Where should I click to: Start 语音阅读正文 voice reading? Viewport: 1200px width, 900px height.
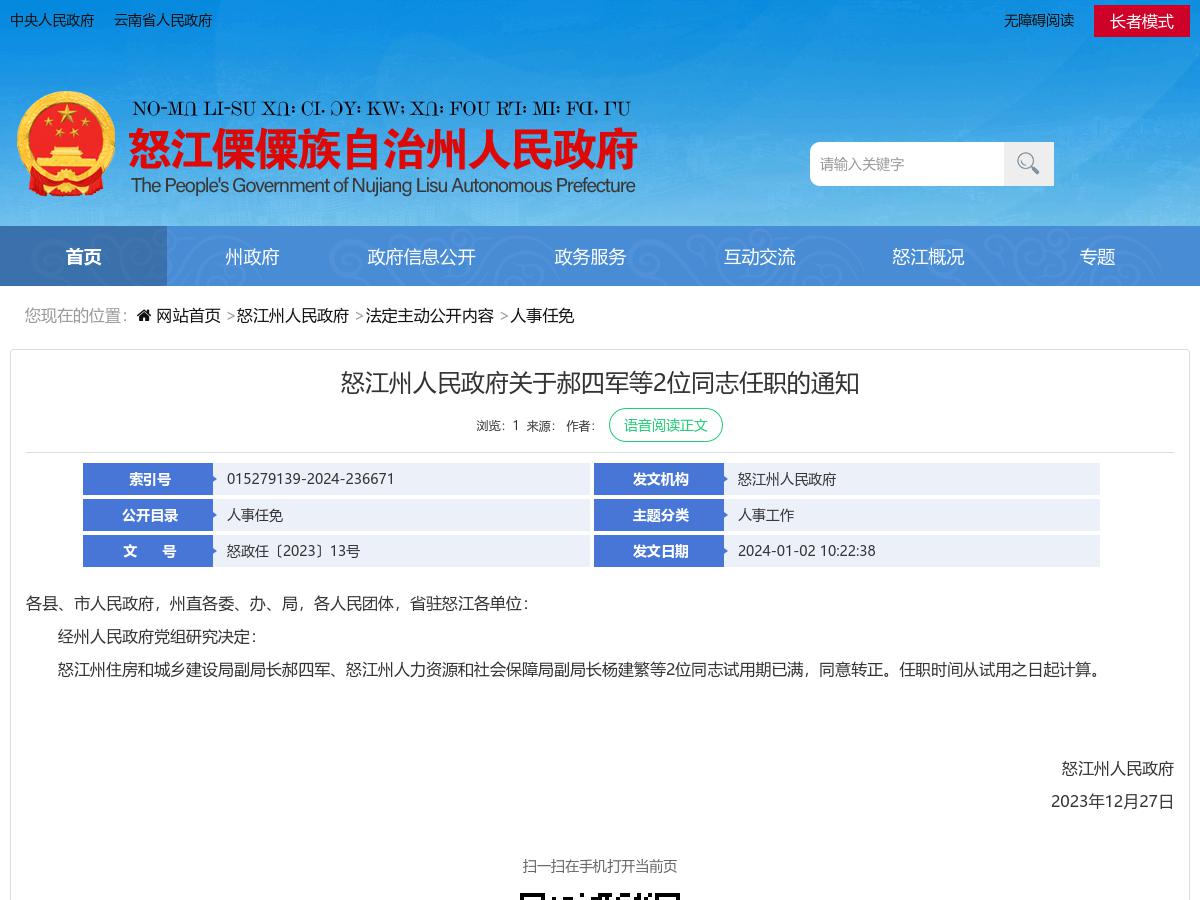pyautogui.click(x=665, y=425)
